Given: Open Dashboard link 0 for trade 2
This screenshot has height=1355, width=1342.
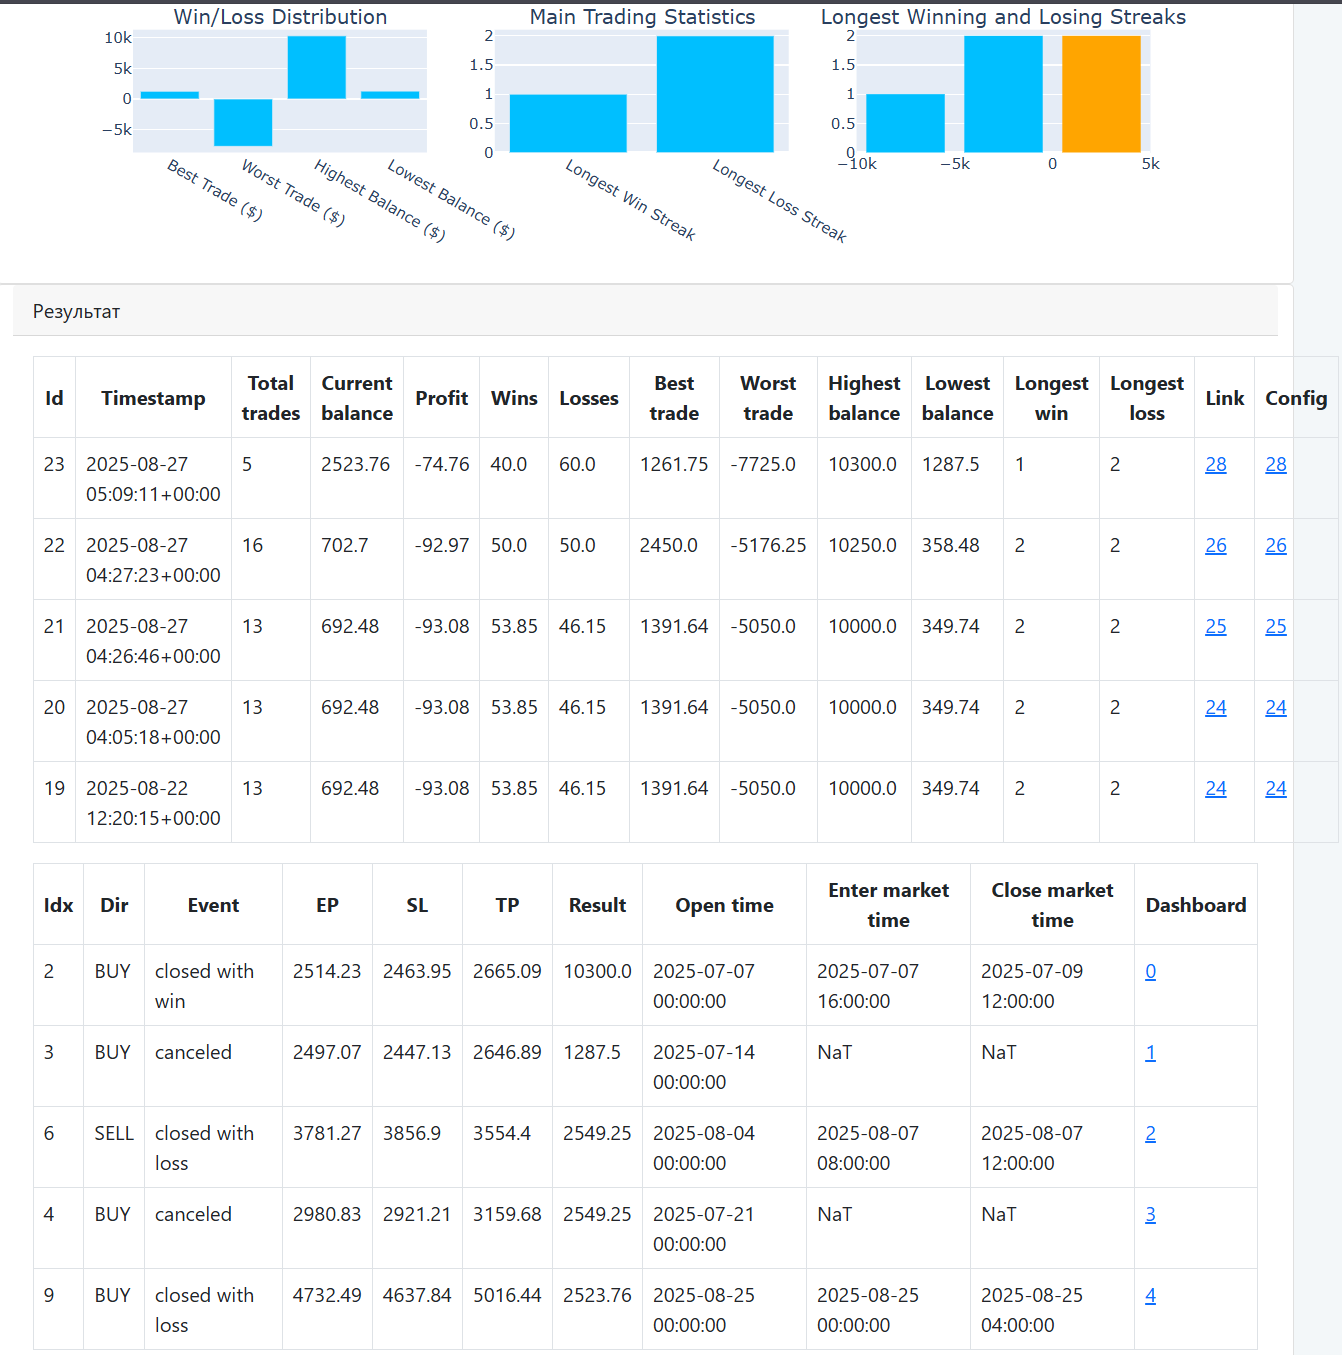Looking at the screenshot, I should [1150, 972].
